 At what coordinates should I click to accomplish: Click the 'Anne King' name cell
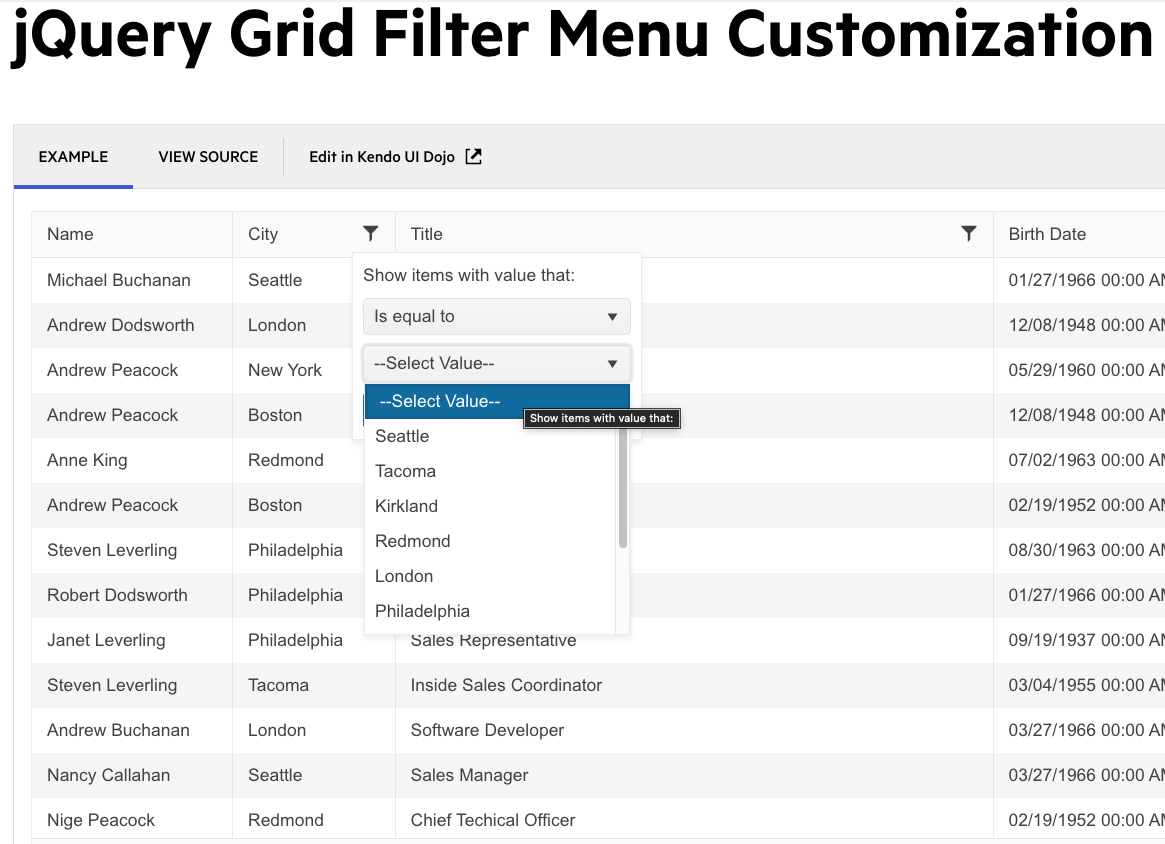coord(132,460)
